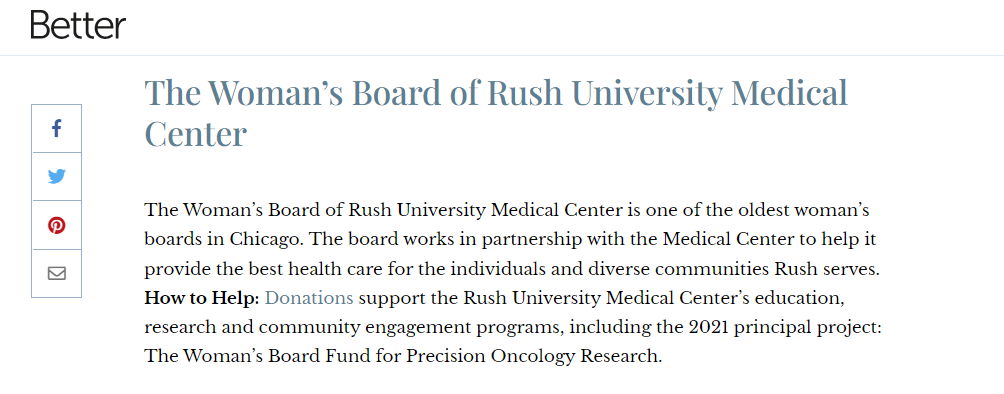
Task: Pin the article using Pinterest icon
Action: pos(56,225)
